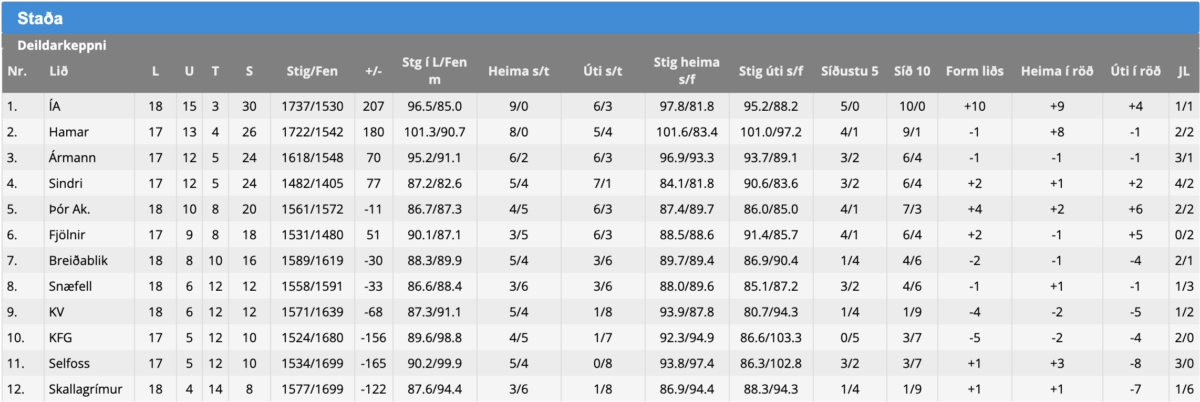
Task: Select the Ármann team row name
Action: tap(70, 158)
